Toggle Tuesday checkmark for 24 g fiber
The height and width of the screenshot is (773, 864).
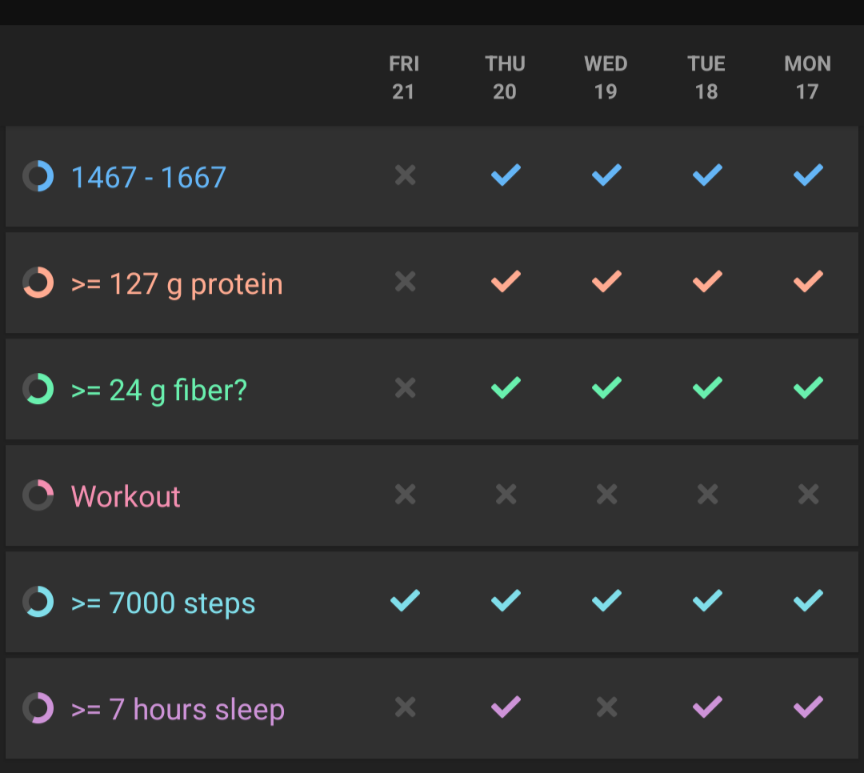pyautogui.click(x=707, y=388)
